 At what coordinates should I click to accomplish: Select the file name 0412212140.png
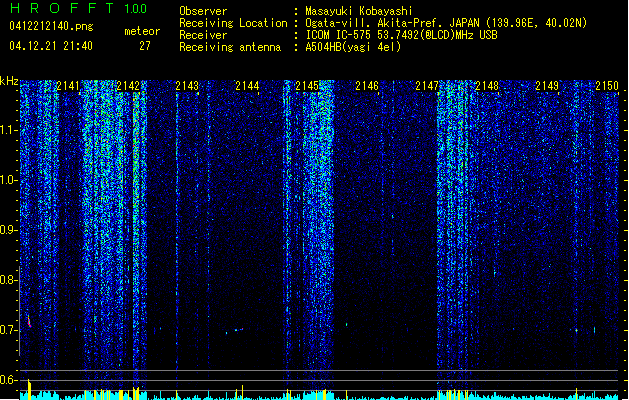[51, 26]
